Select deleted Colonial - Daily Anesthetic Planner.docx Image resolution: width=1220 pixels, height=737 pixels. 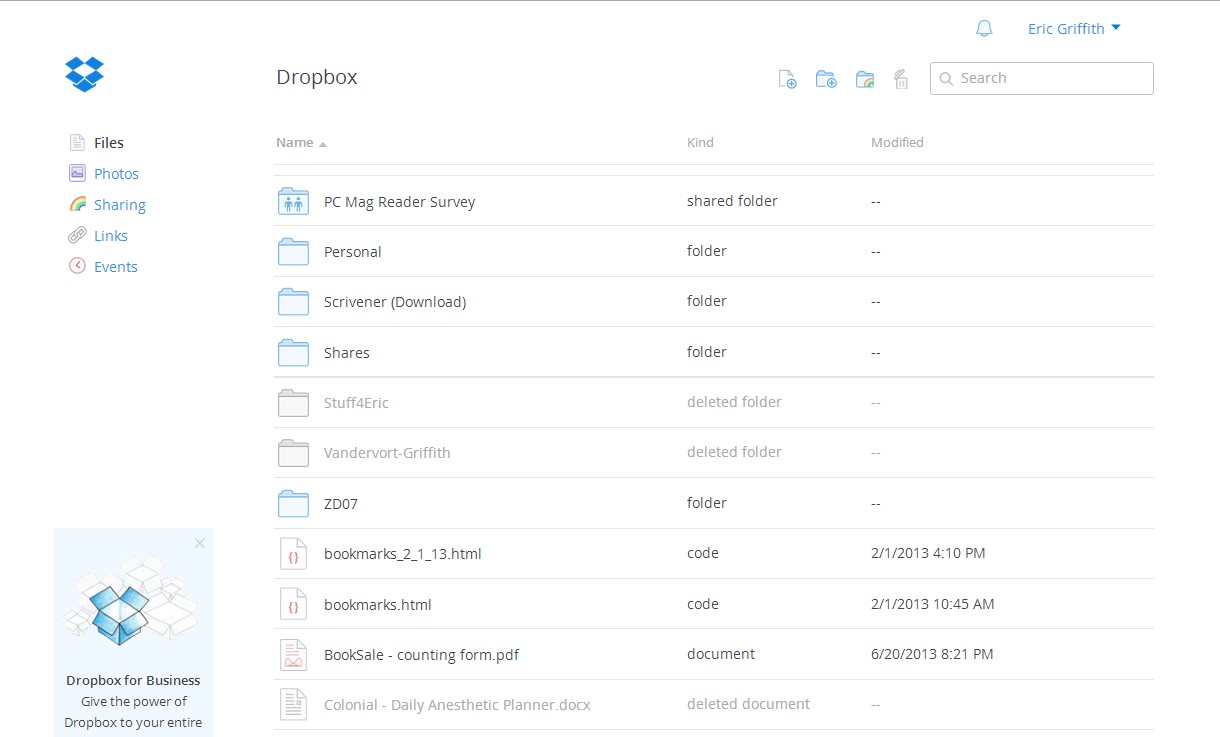[x=457, y=705]
